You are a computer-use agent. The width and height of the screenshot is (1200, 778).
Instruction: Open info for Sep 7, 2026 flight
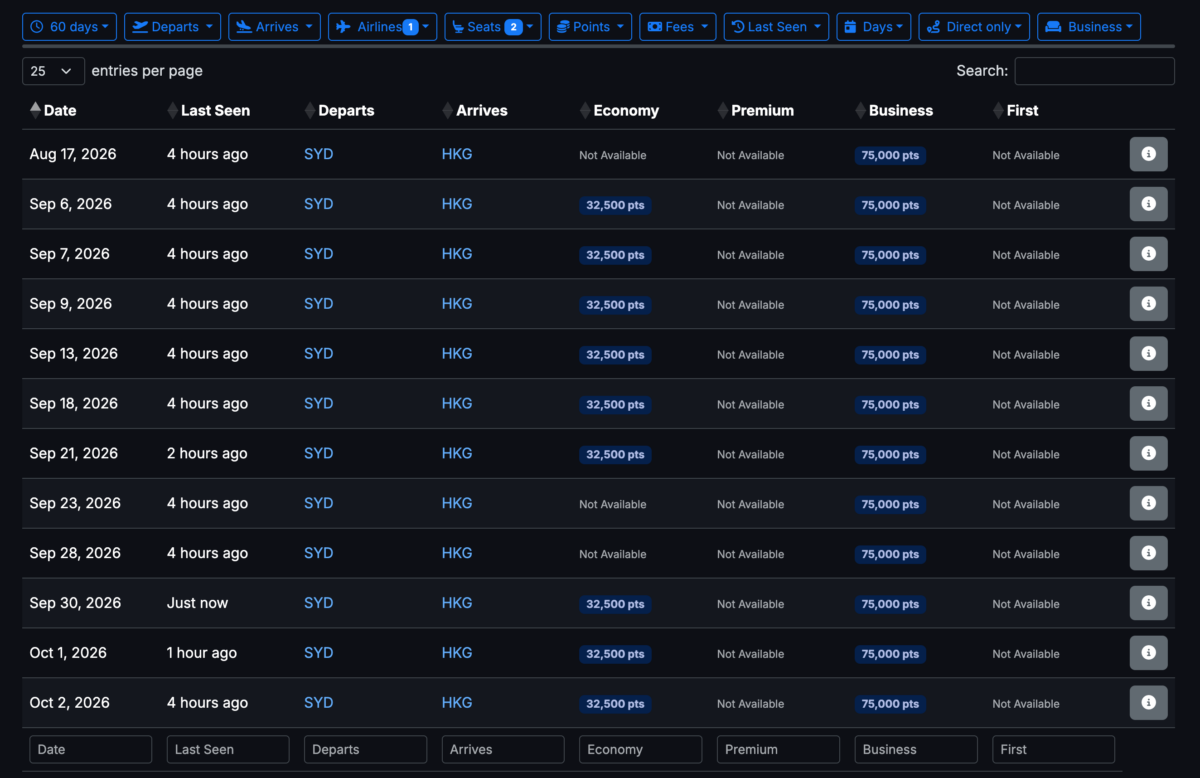1148,254
